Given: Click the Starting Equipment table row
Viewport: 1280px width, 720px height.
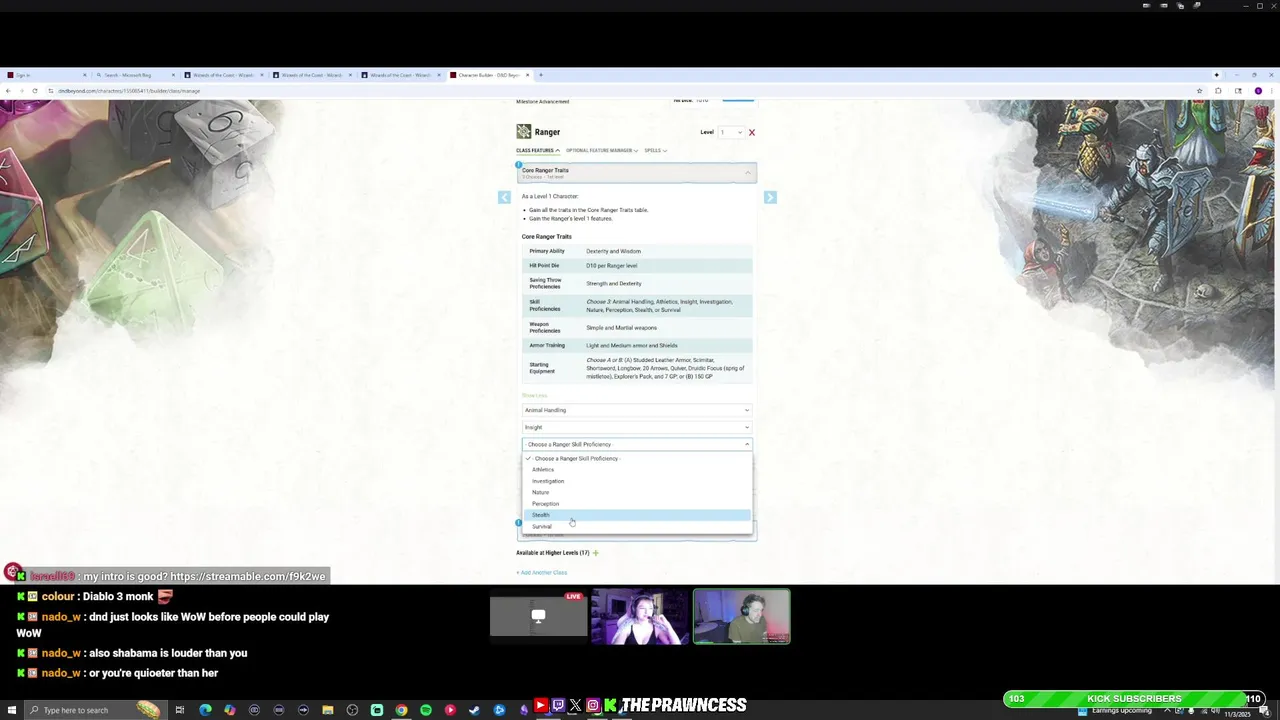Looking at the screenshot, I should point(636,368).
